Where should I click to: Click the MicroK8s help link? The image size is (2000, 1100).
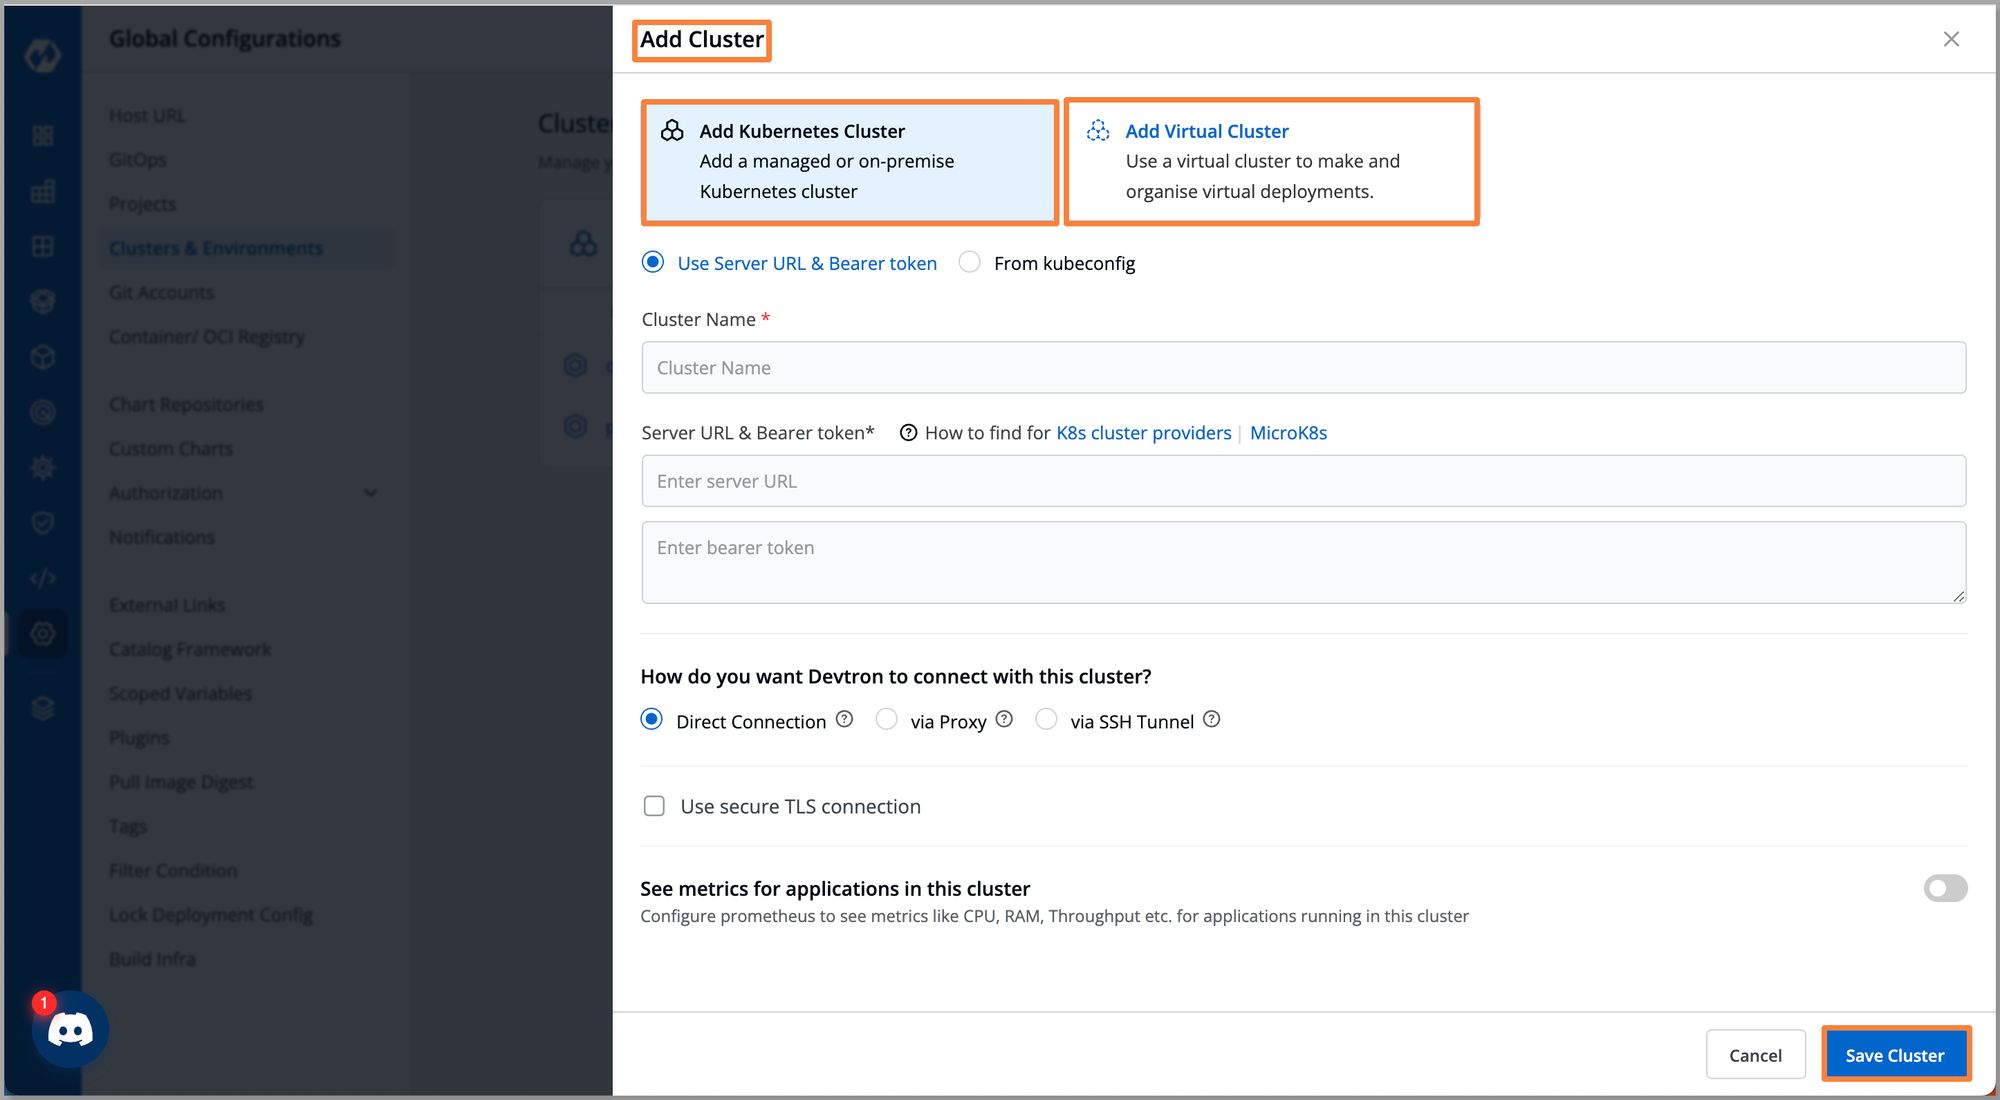tap(1288, 433)
